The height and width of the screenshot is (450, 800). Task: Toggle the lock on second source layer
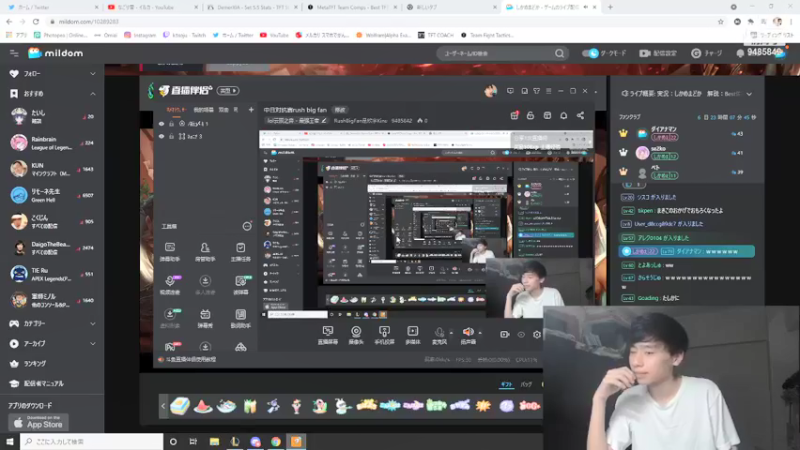[171, 137]
